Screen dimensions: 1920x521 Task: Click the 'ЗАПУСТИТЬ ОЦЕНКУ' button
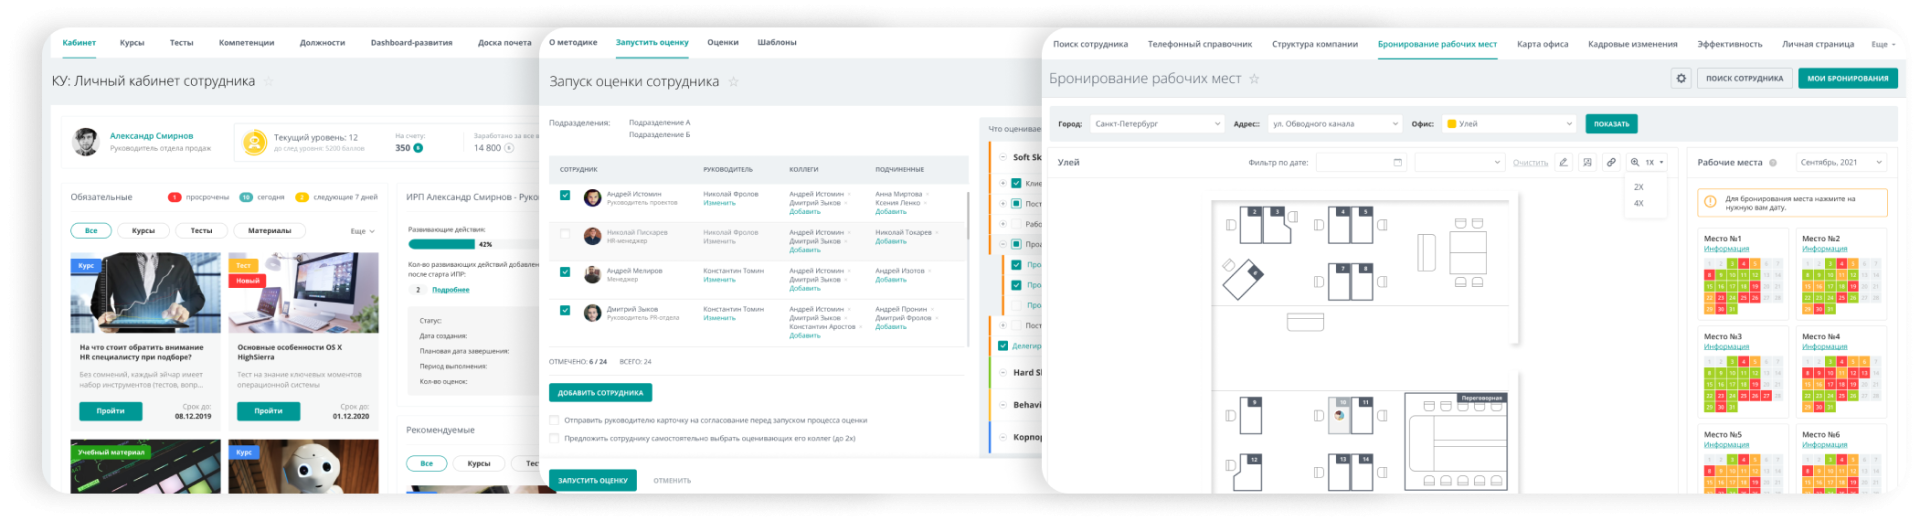(x=592, y=481)
